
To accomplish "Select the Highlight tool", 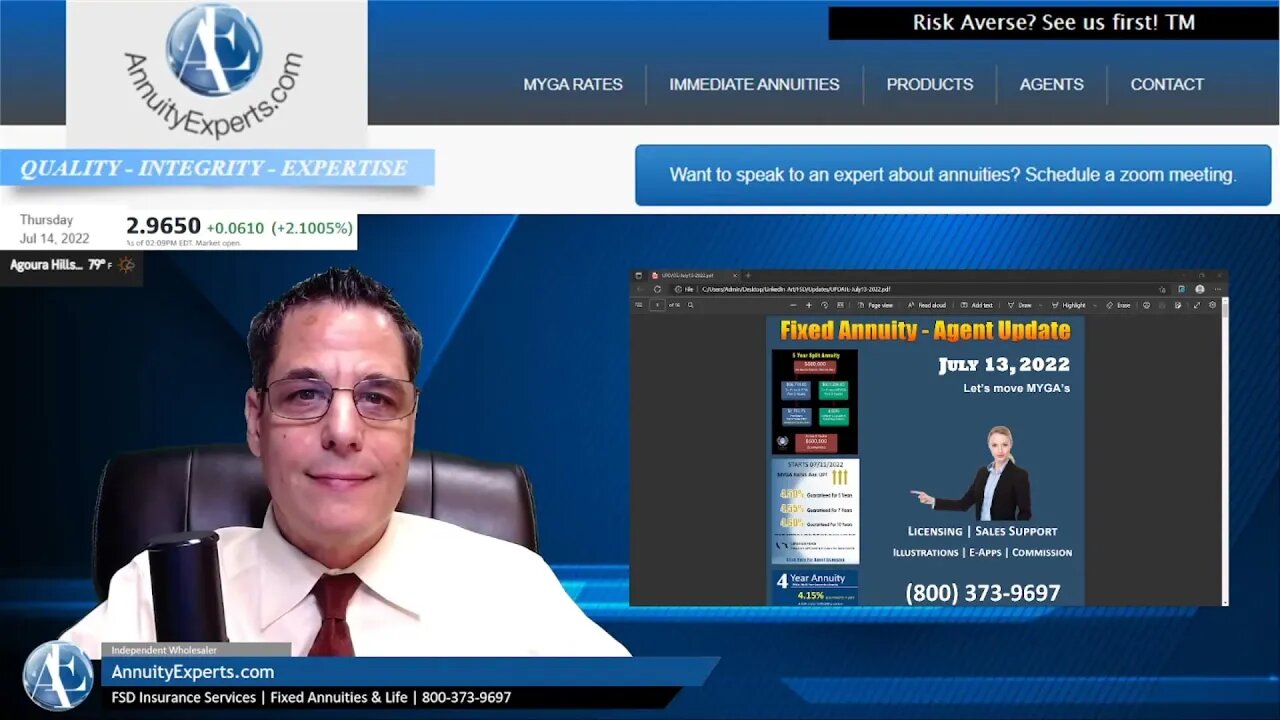I will pyautogui.click(x=1068, y=305).
